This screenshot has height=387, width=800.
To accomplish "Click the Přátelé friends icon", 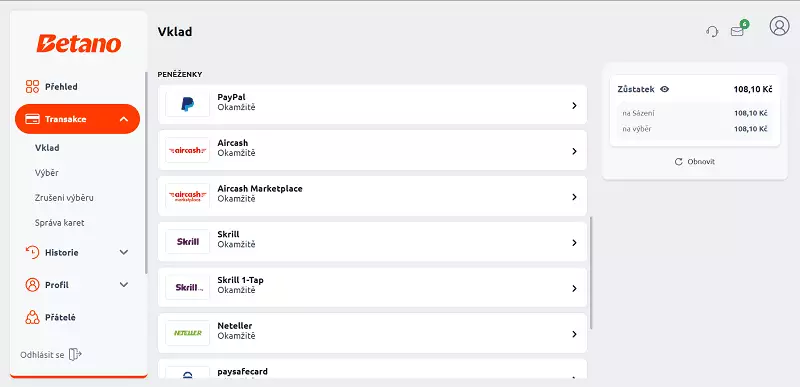I will pyautogui.click(x=32, y=317).
